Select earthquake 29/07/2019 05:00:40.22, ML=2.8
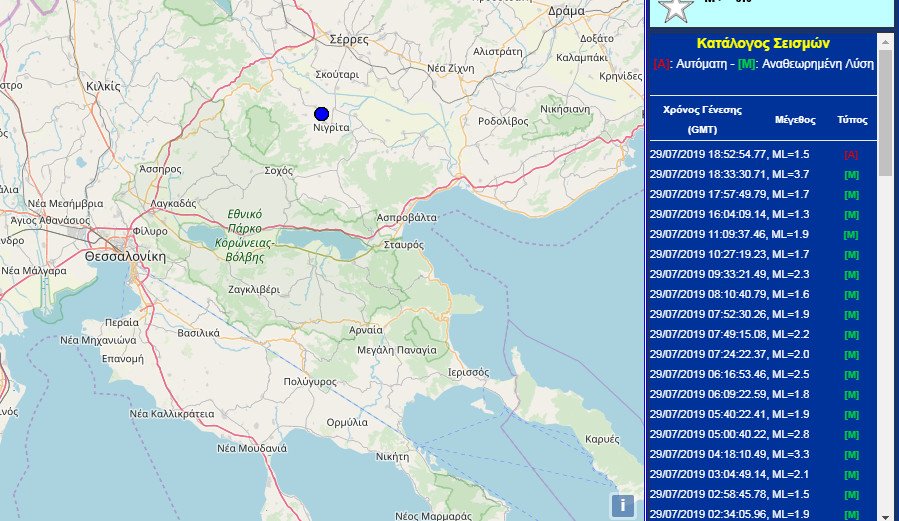899x521 pixels. coord(729,434)
